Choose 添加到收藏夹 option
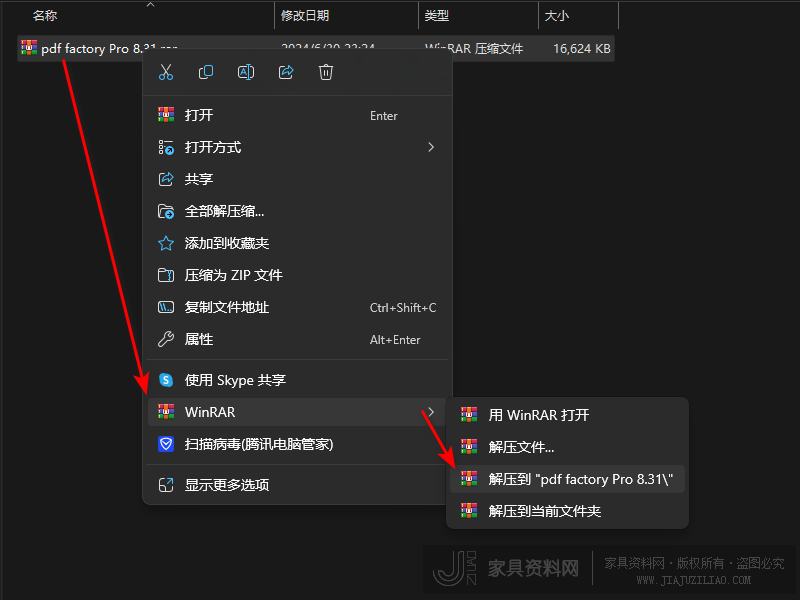 click(297, 243)
